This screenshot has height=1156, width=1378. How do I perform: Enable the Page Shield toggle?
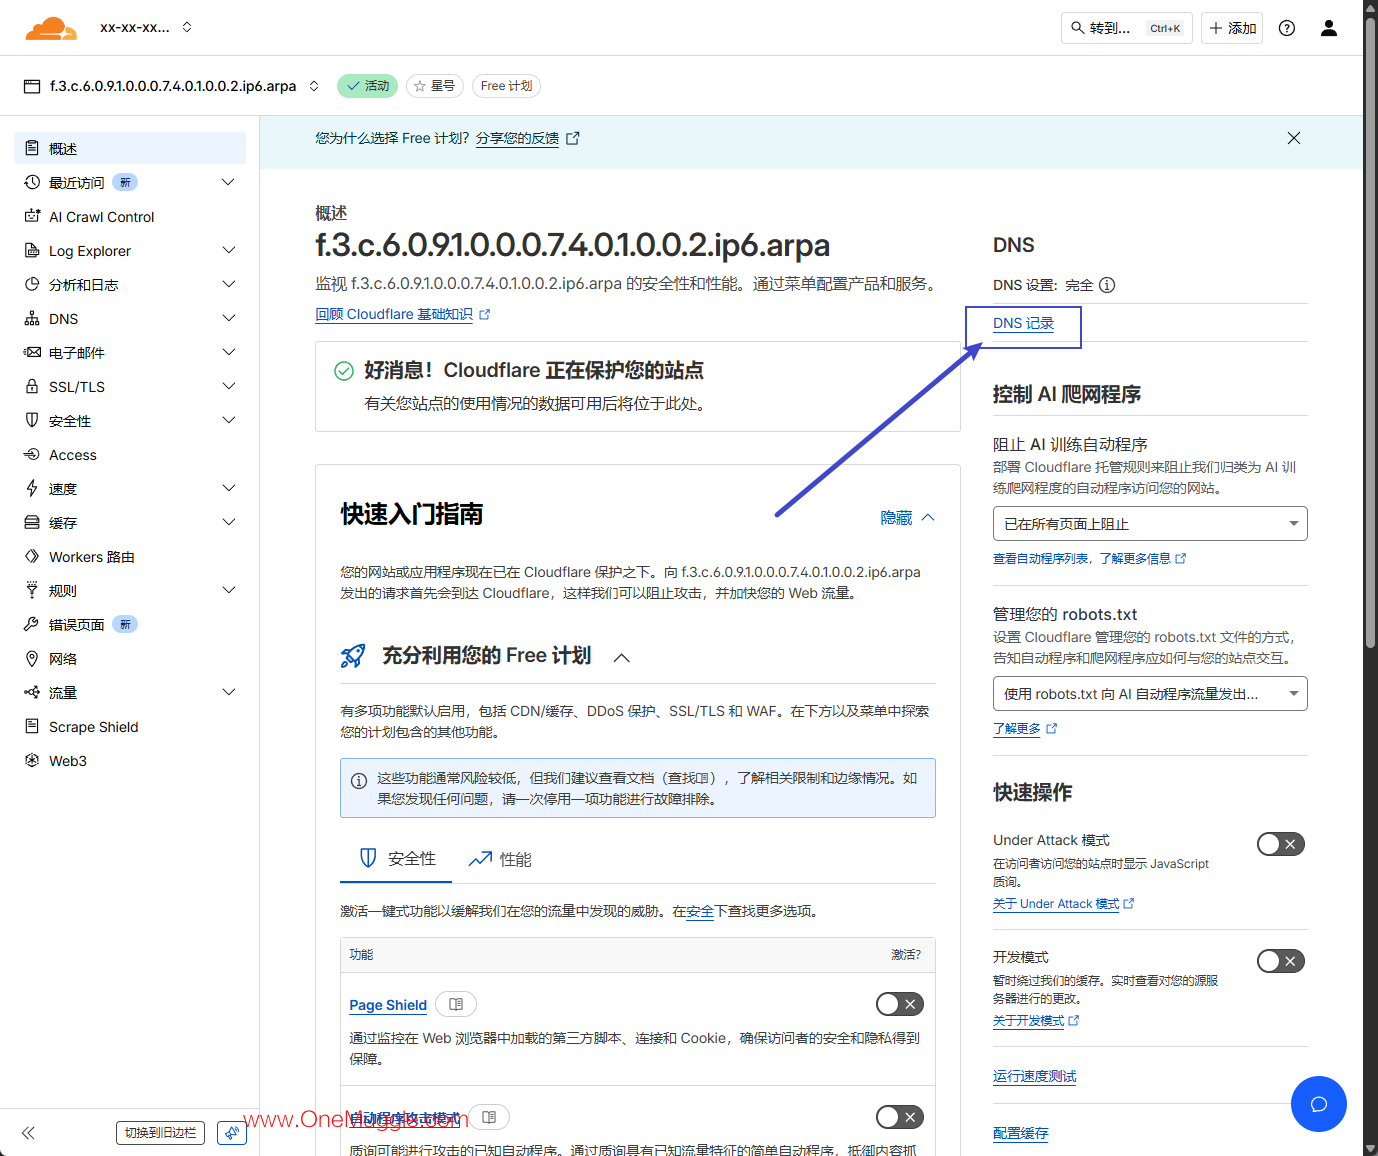[x=899, y=1004]
